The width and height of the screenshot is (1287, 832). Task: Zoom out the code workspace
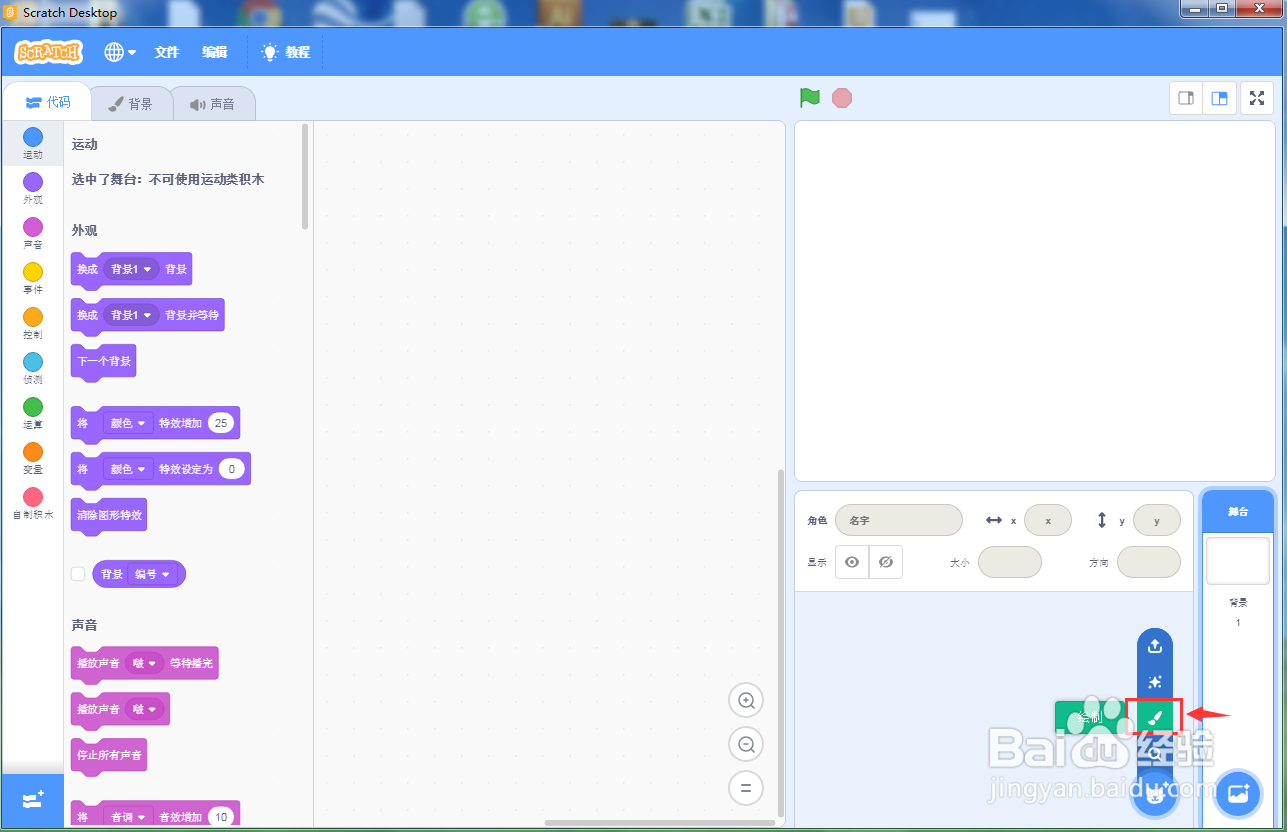tap(746, 744)
